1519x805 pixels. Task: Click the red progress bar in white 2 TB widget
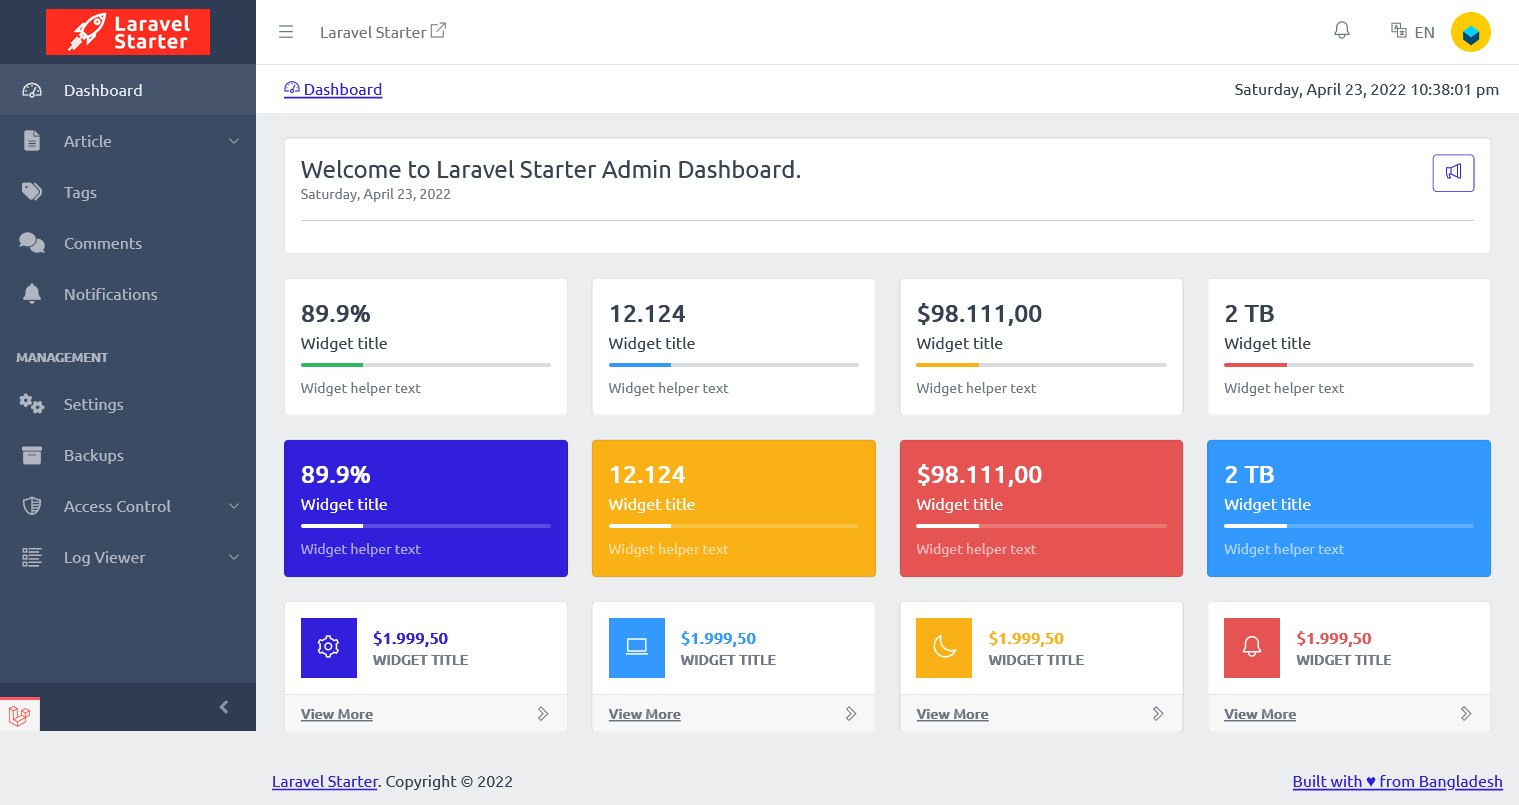point(1255,365)
